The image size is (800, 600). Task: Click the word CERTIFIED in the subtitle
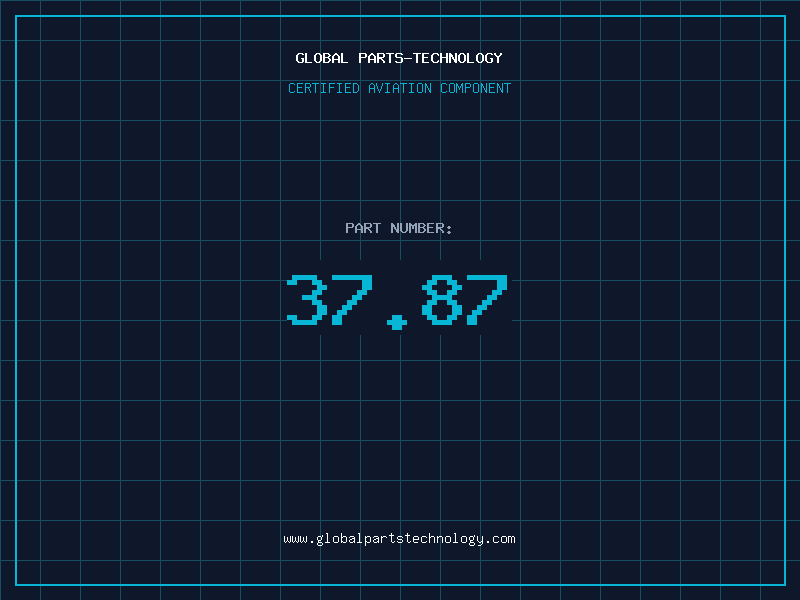(x=323, y=88)
